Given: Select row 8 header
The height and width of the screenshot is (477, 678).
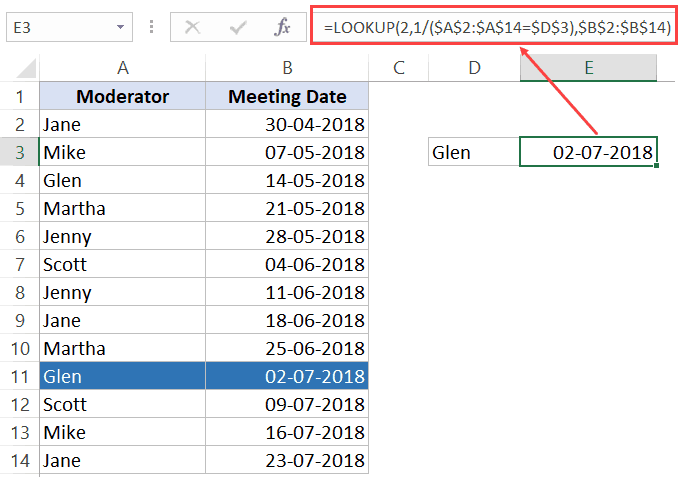Looking at the screenshot, I should tap(19, 292).
